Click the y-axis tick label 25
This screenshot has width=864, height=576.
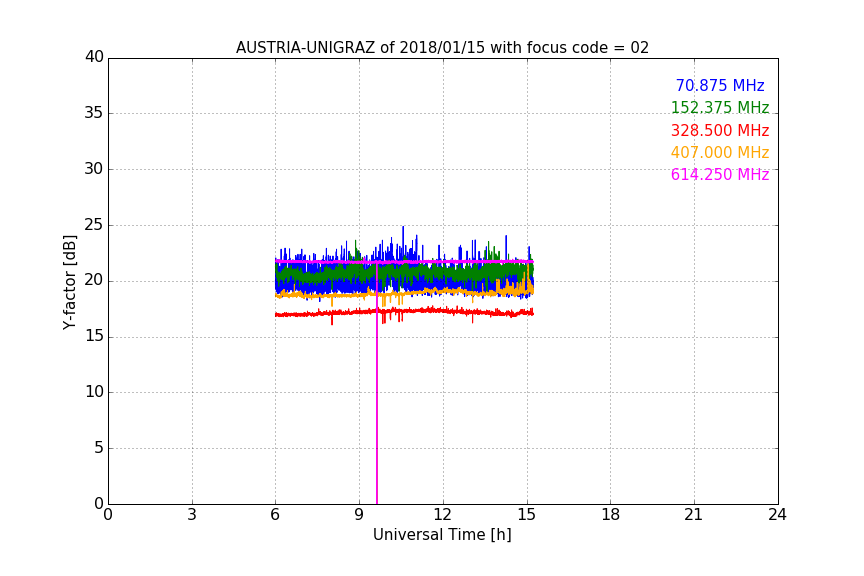(x=94, y=225)
